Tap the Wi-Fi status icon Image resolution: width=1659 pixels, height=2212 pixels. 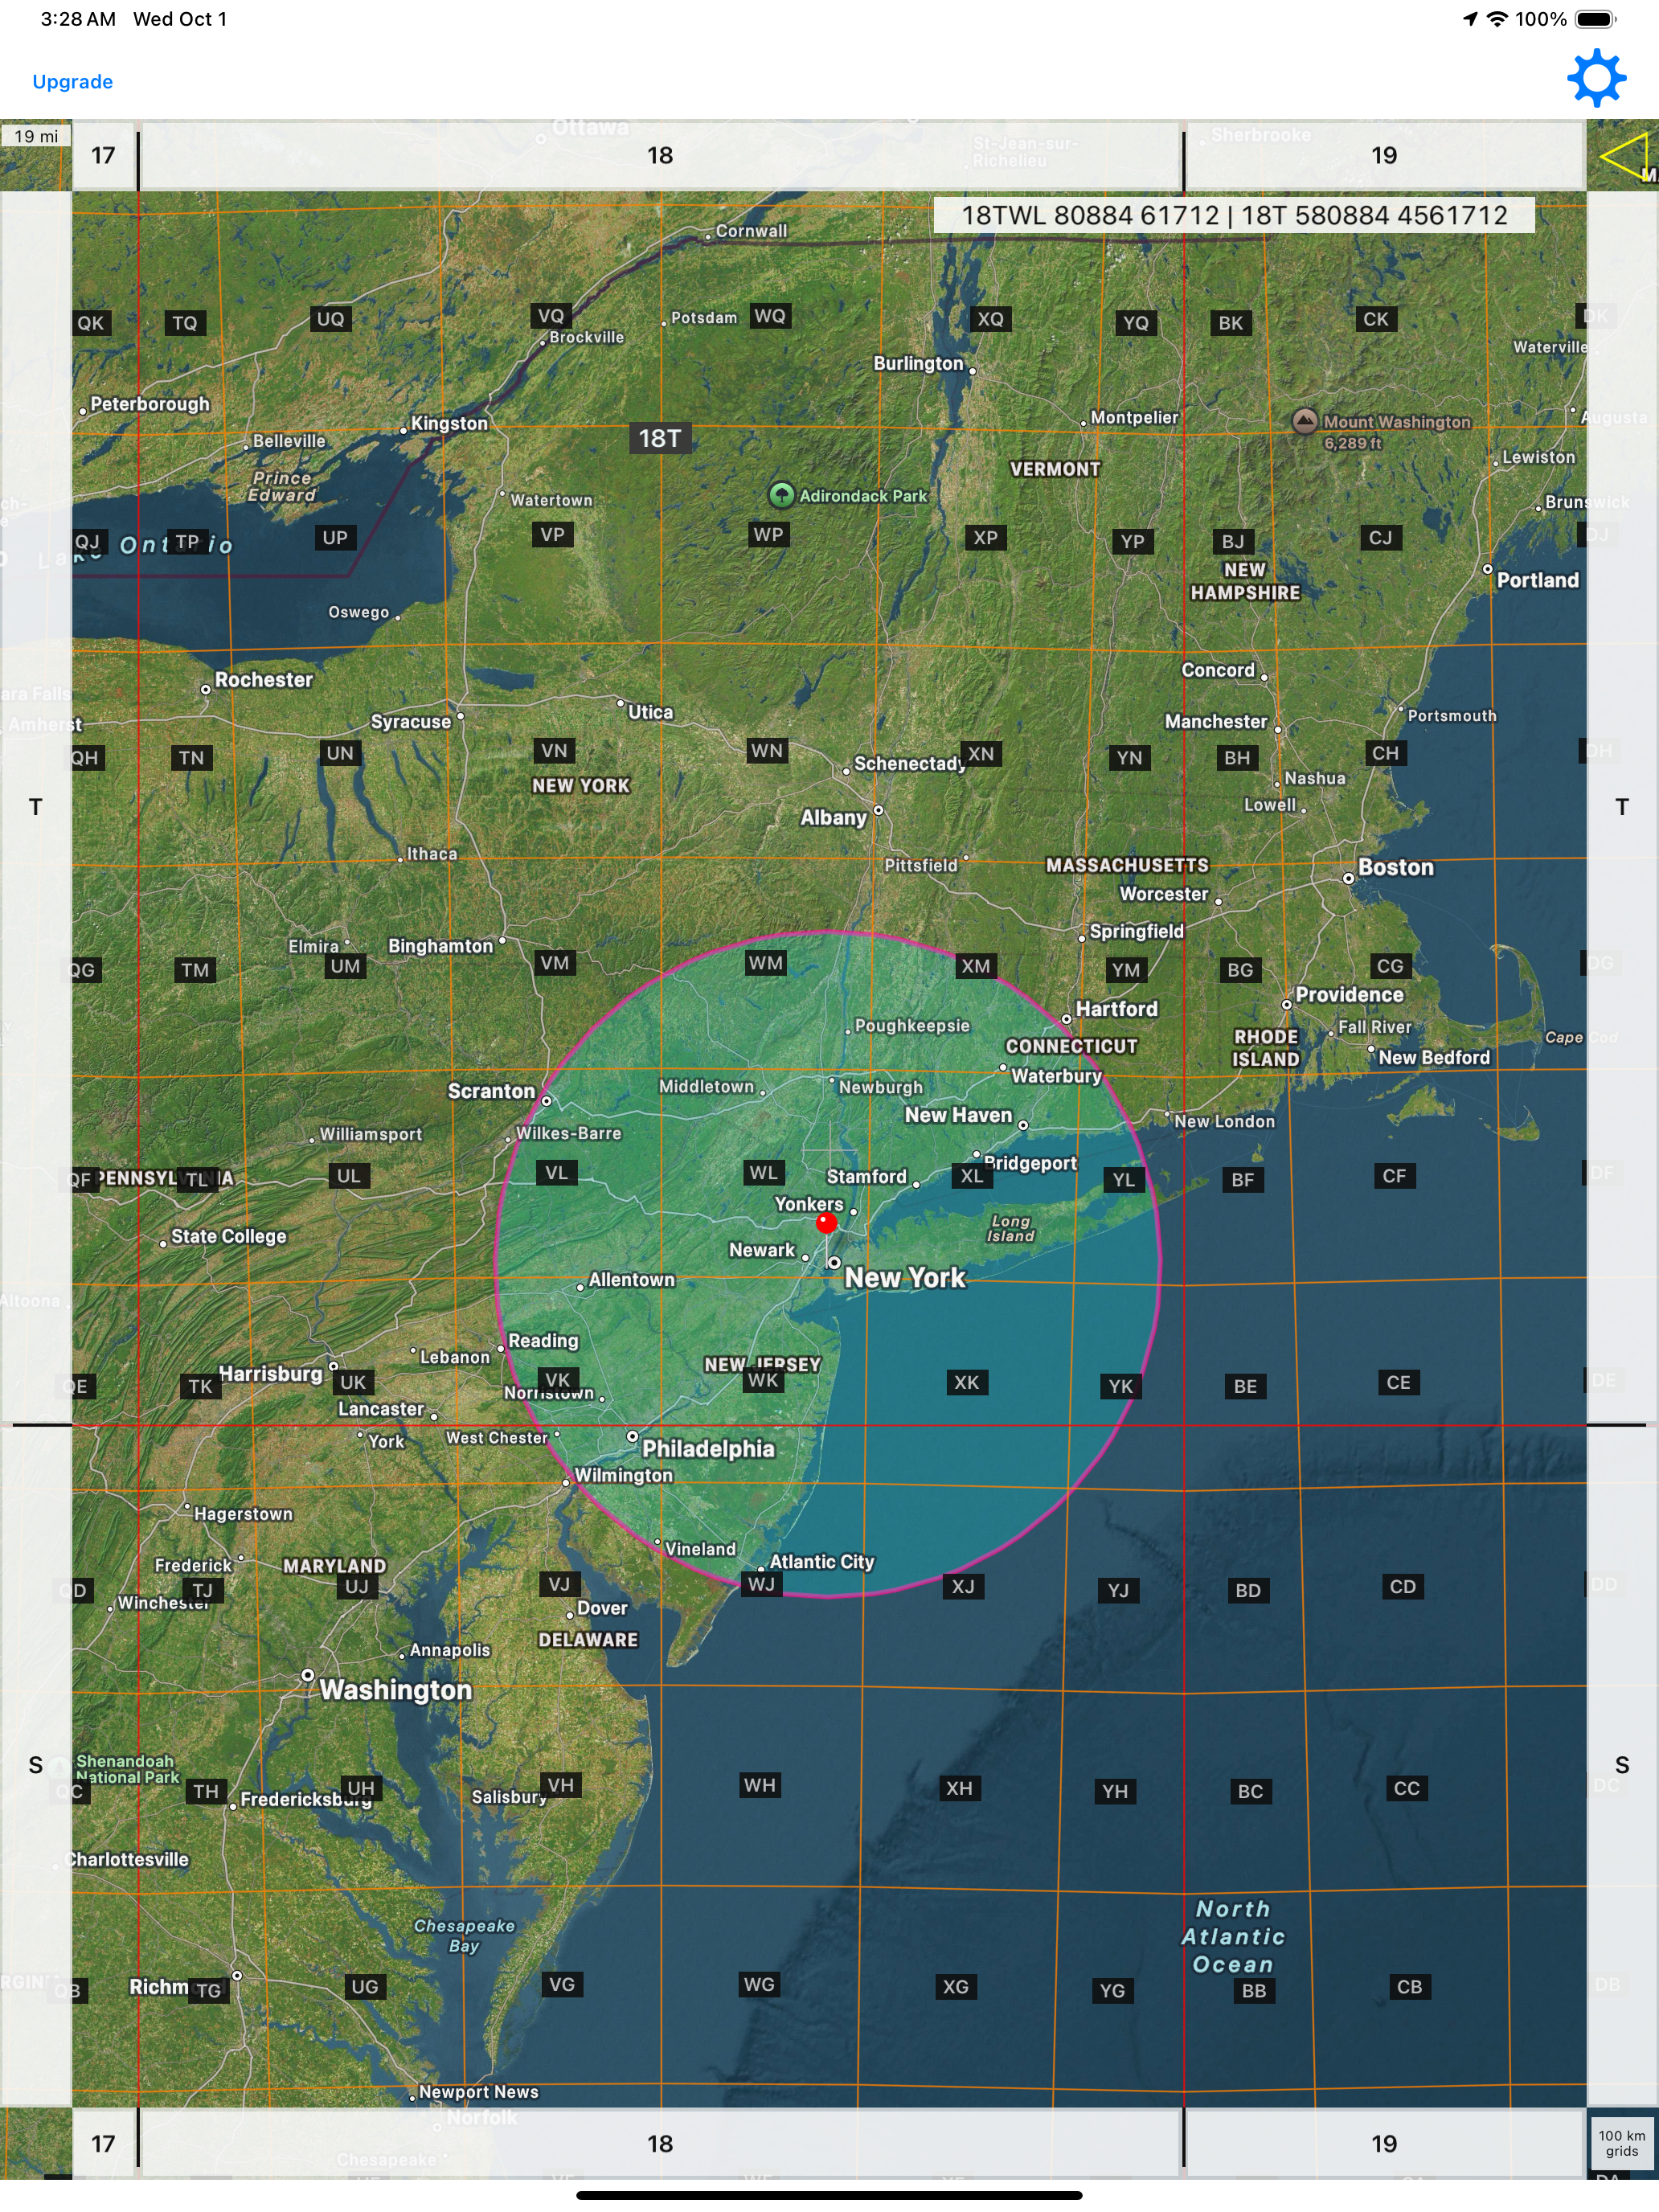[x=1497, y=19]
